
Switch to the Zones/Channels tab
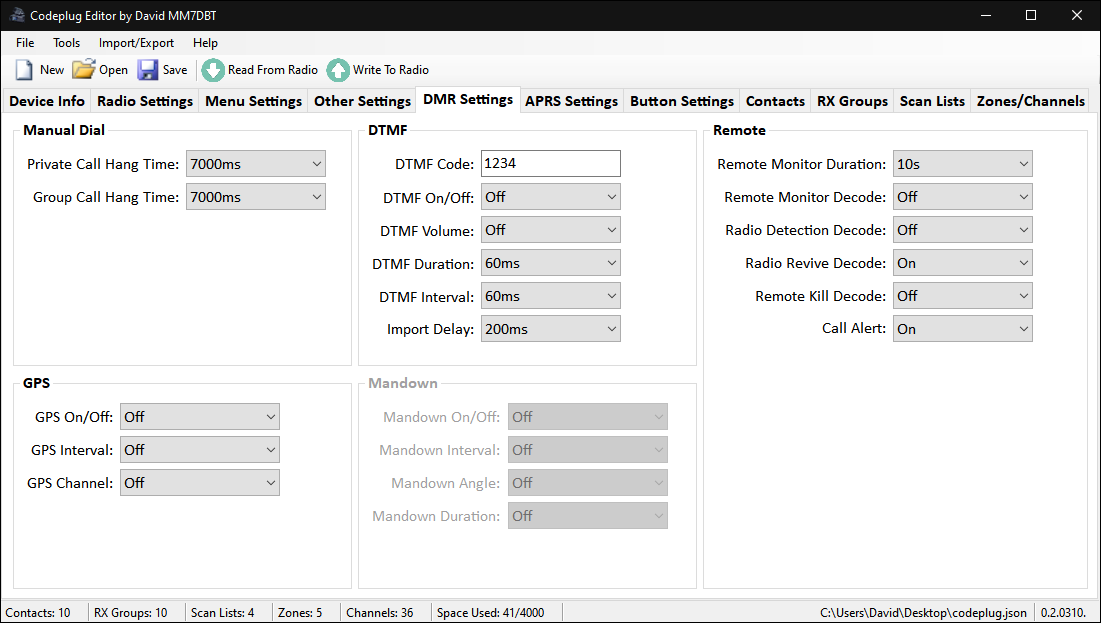coord(1029,100)
